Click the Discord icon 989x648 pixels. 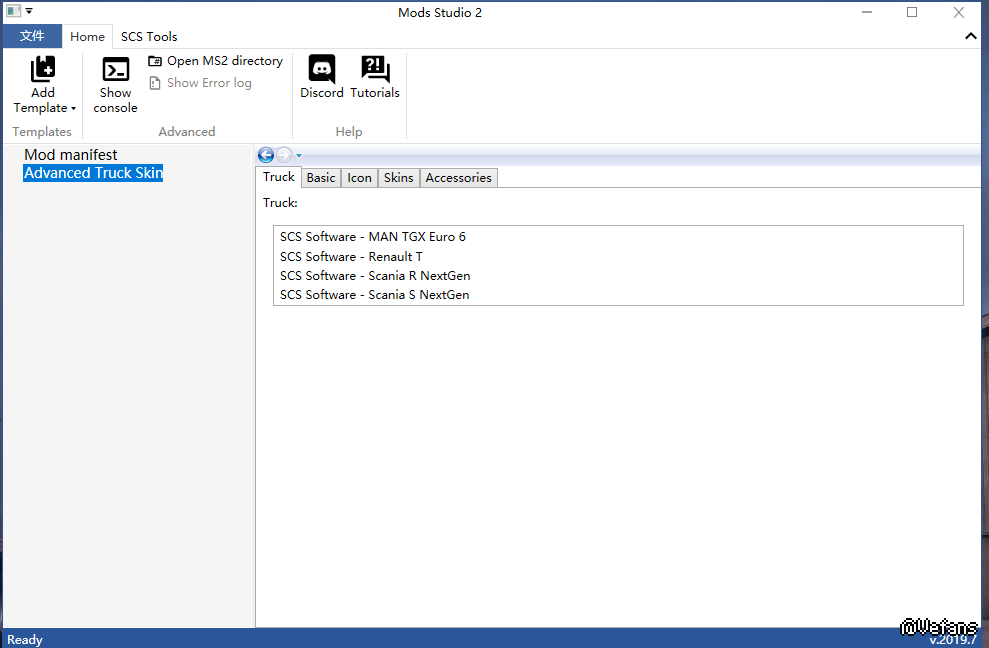tap(322, 70)
